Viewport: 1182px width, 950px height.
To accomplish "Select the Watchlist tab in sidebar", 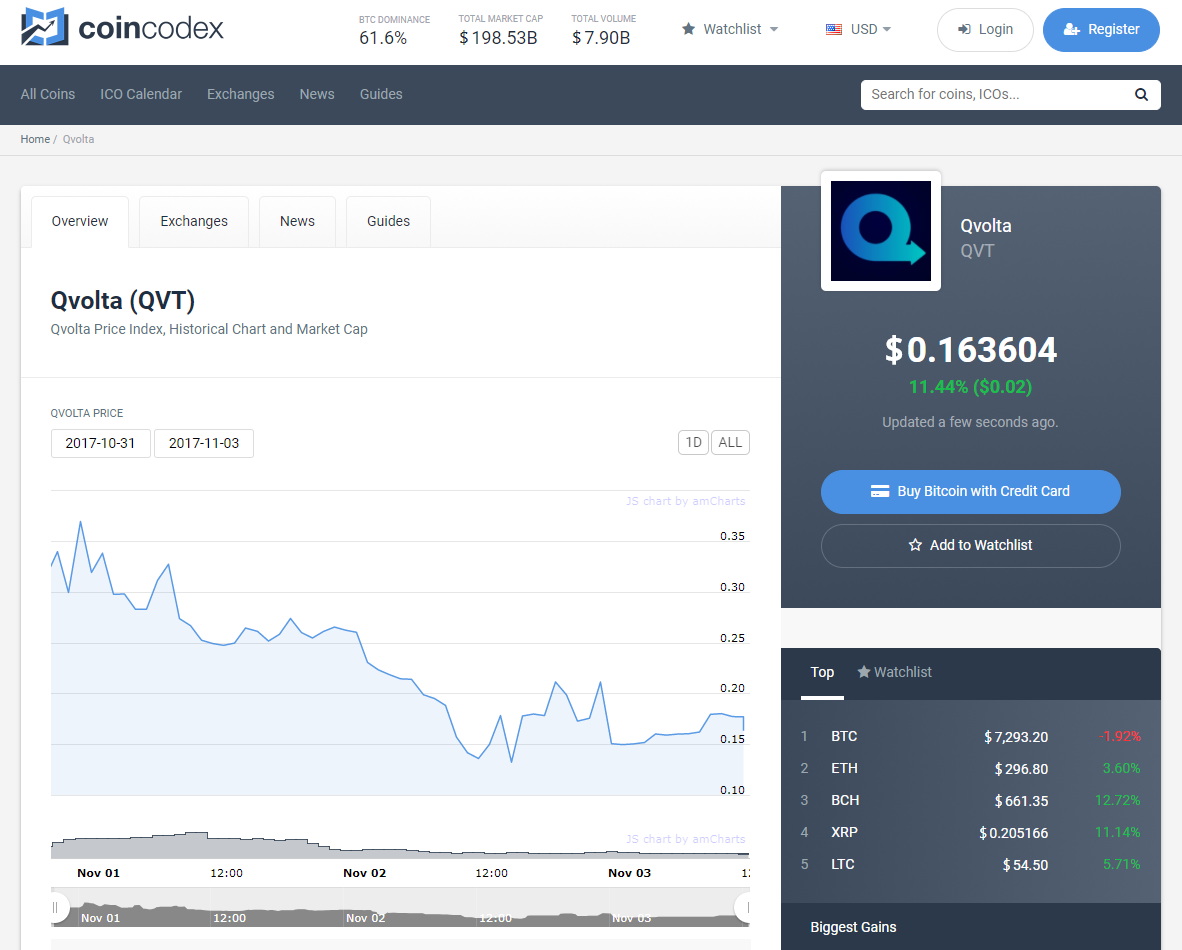I will (895, 673).
